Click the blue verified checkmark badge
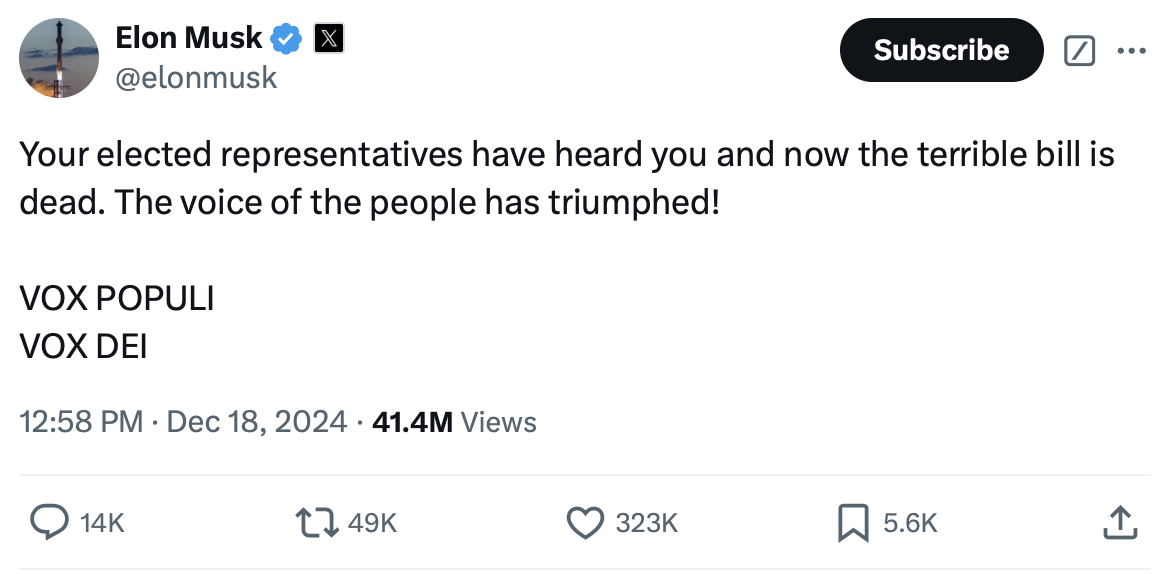The width and height of the screenshot is (1168, 574). coord(287,39)
